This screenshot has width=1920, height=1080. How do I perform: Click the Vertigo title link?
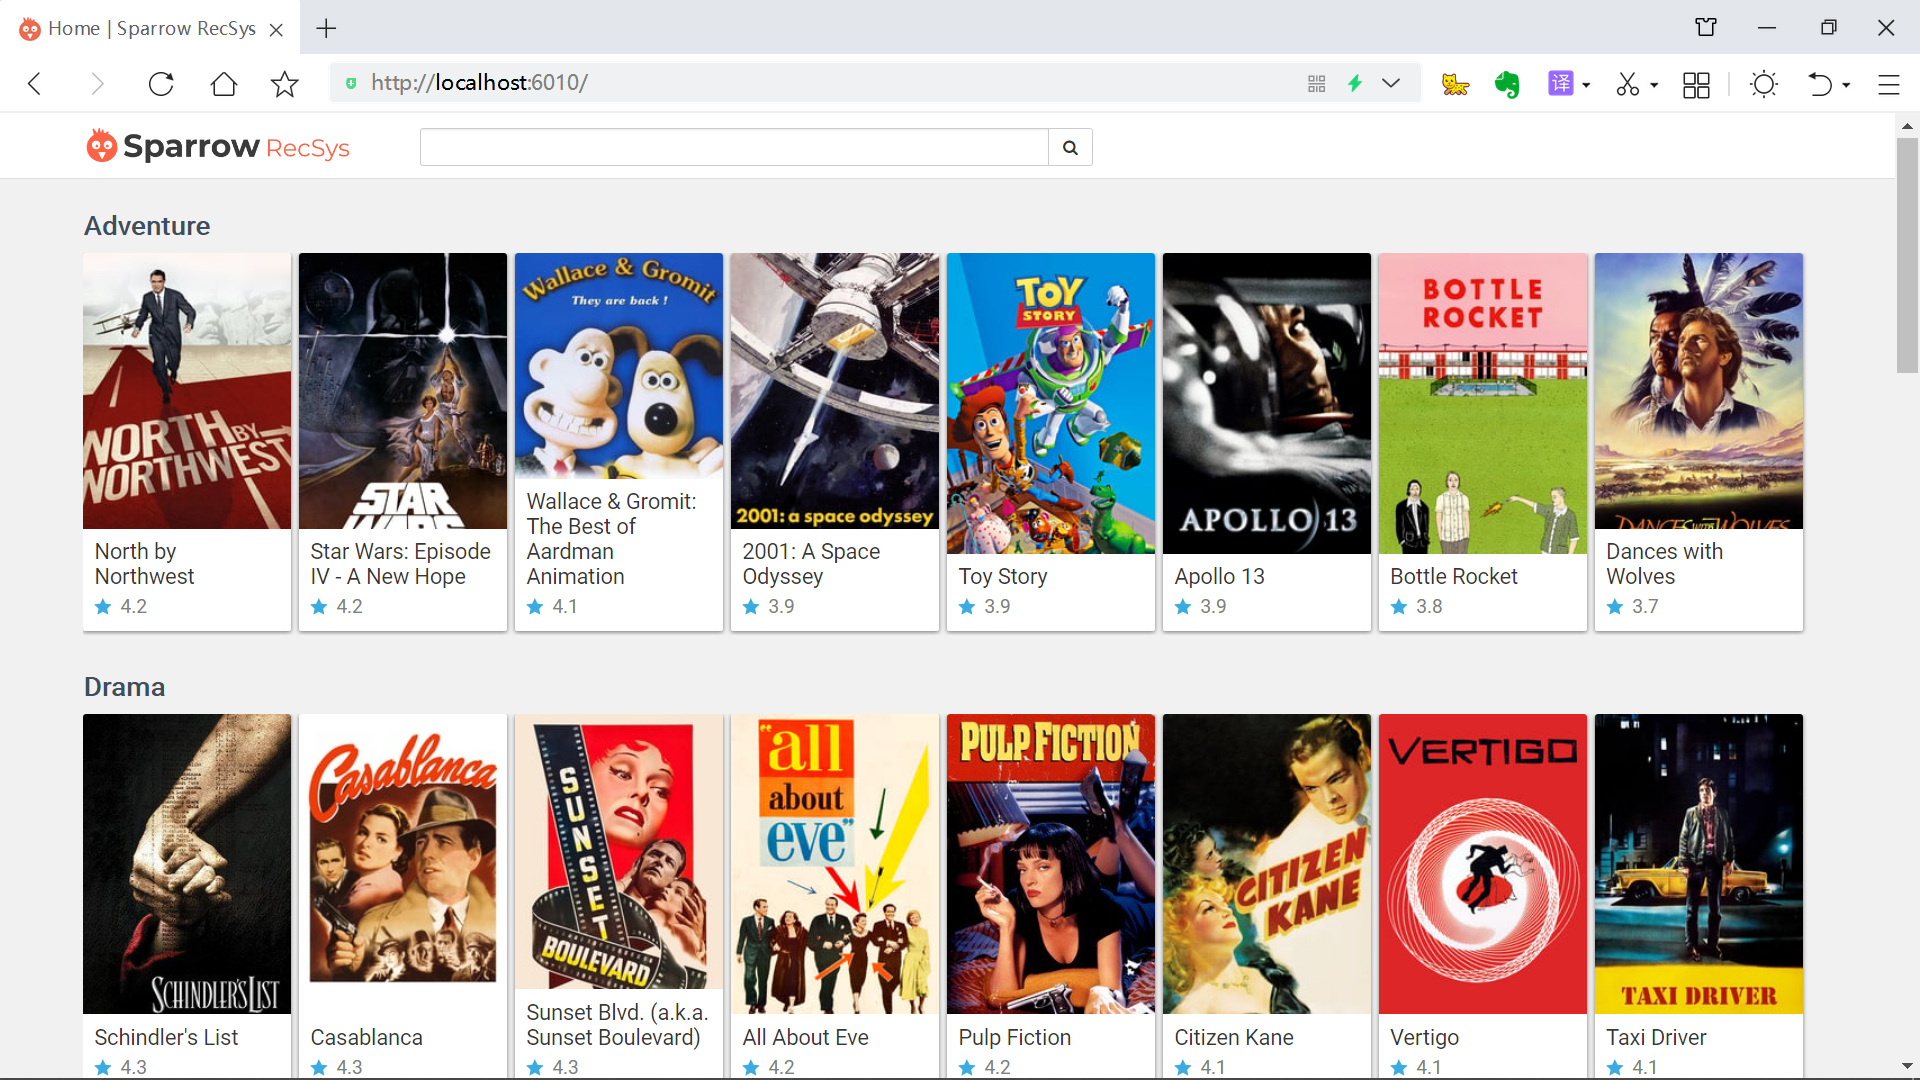pos(1425,1038)
